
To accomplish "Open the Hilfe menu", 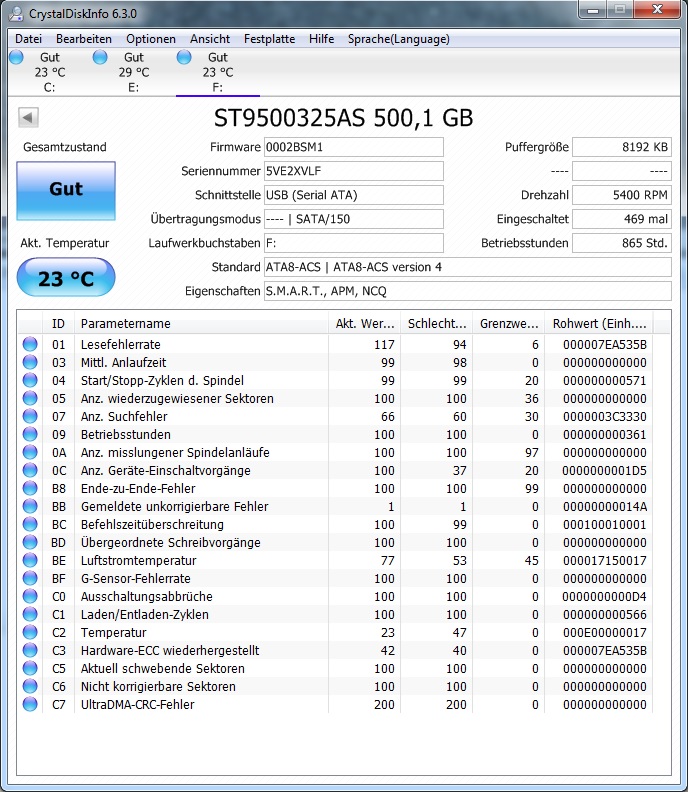I will point(321,39).
